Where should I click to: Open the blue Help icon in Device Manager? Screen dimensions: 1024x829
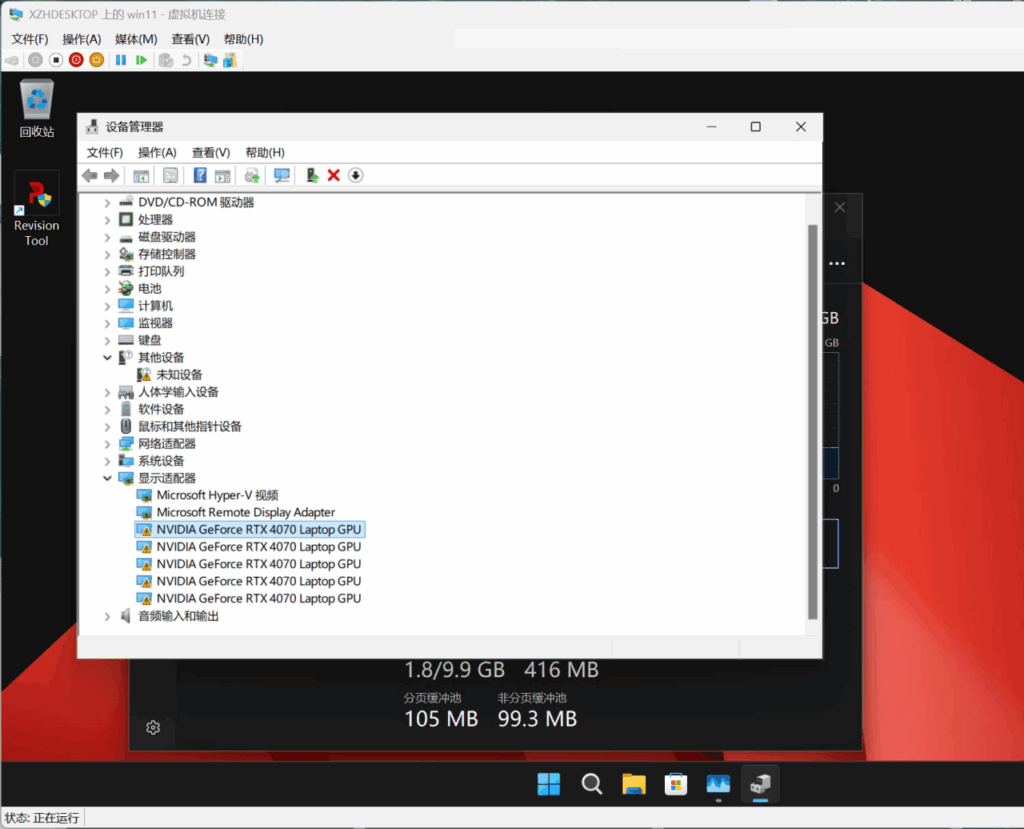click(200, 176)
